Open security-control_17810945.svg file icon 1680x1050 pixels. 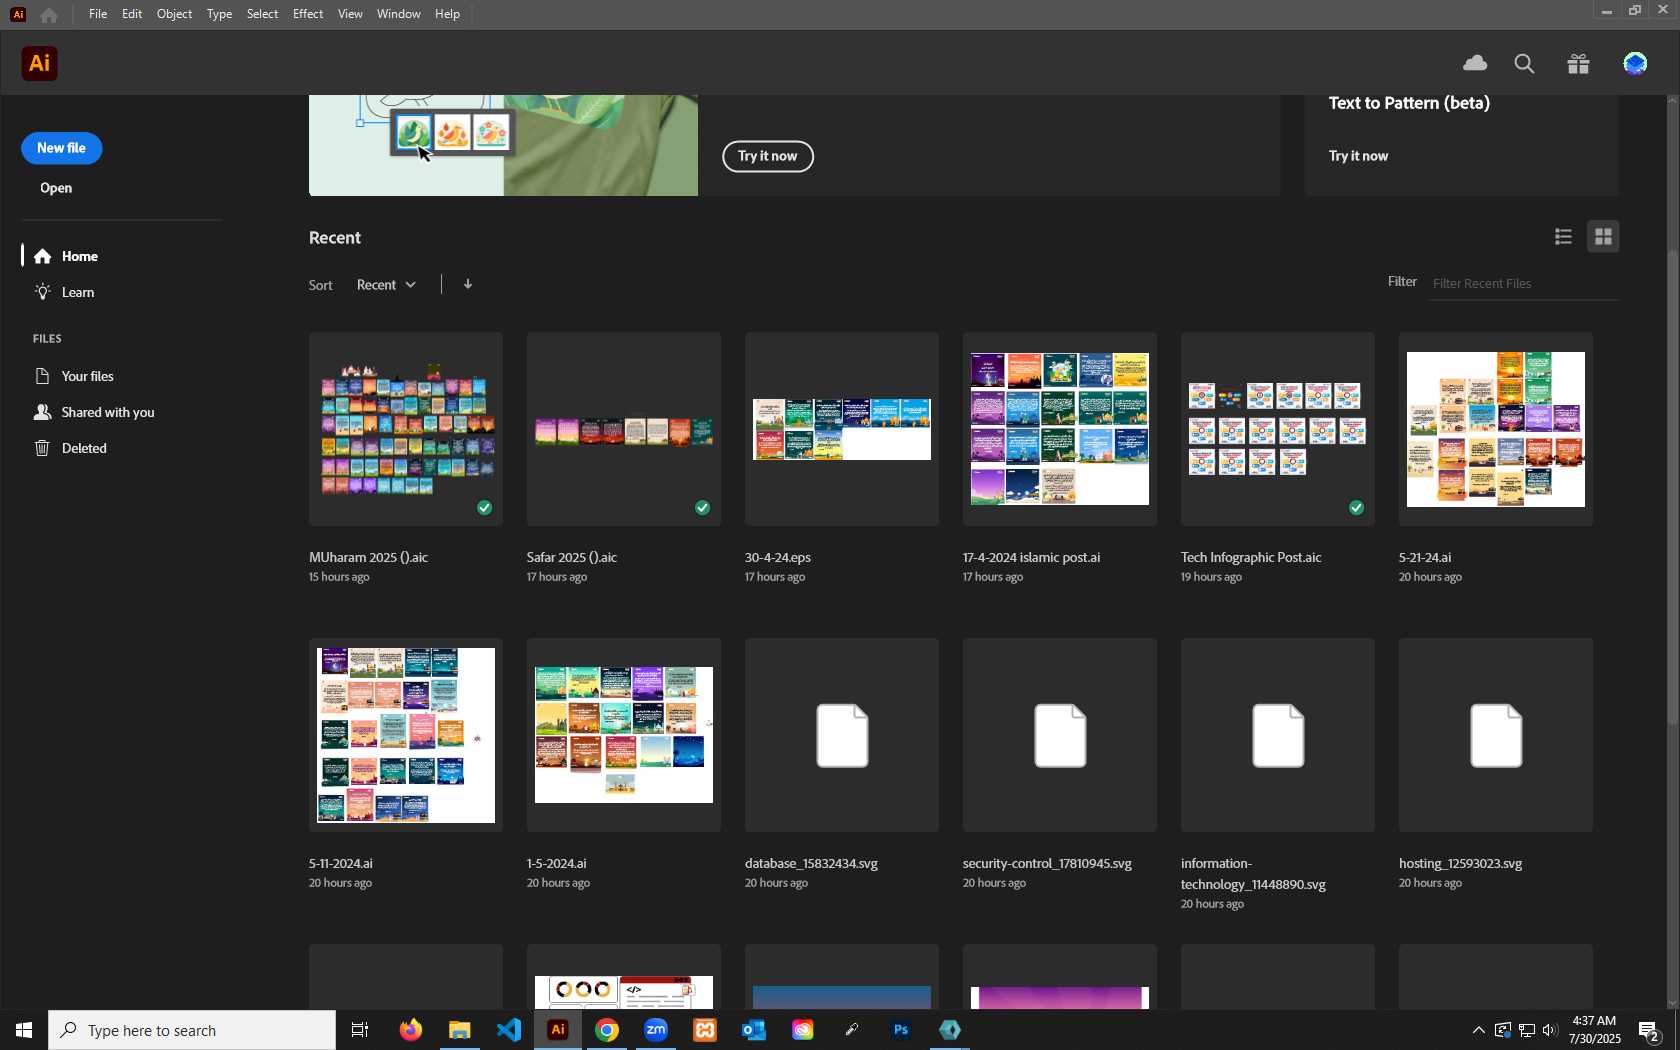tap(1060, 735)
